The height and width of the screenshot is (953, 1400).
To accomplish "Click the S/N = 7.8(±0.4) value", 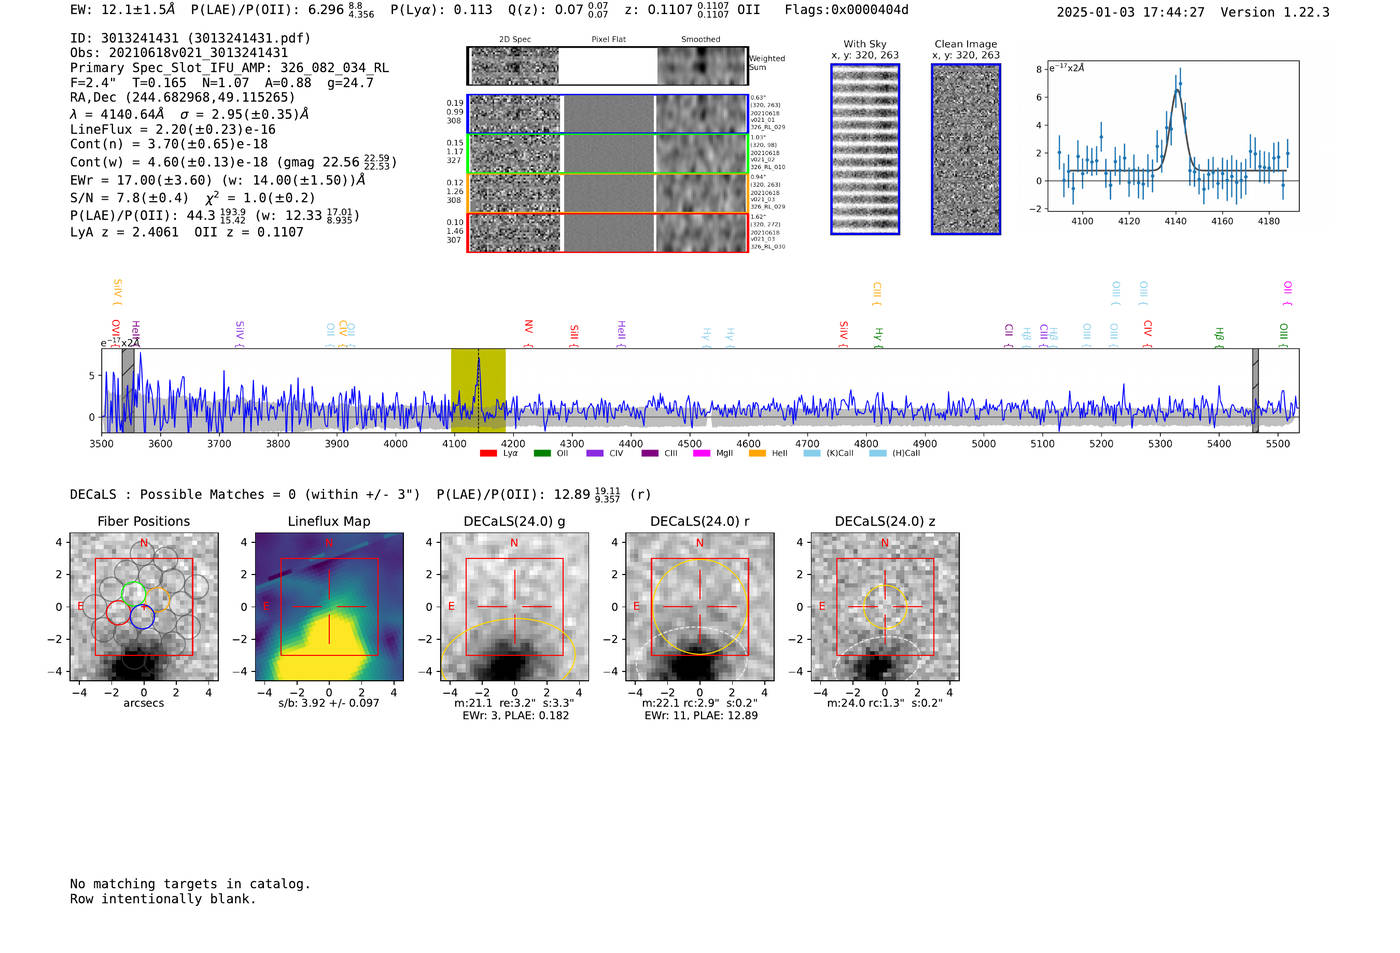I will (129, 198).
